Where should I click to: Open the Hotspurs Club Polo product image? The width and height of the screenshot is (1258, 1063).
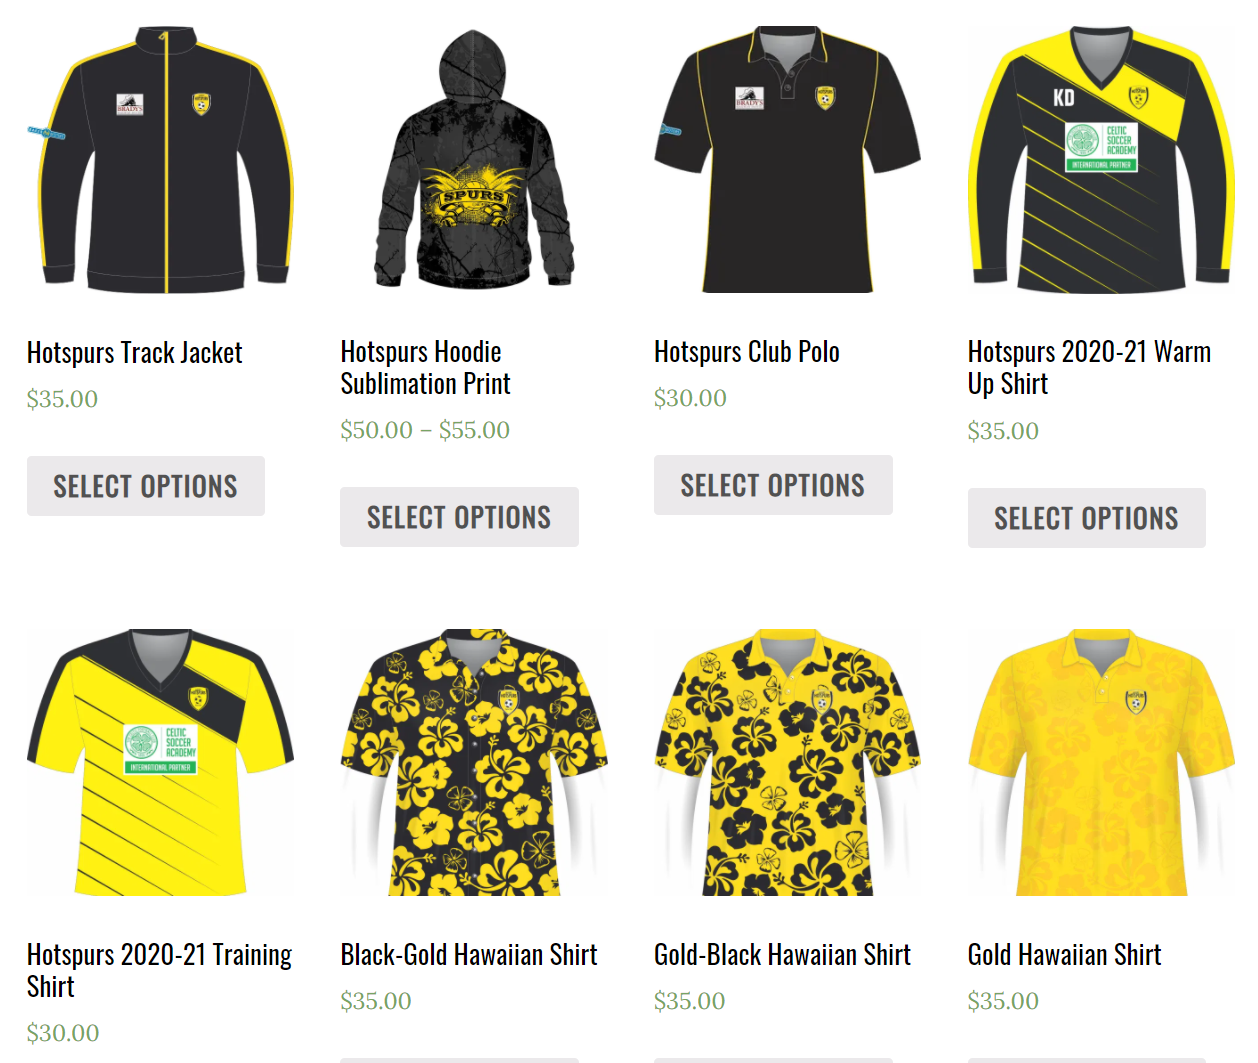787,160
